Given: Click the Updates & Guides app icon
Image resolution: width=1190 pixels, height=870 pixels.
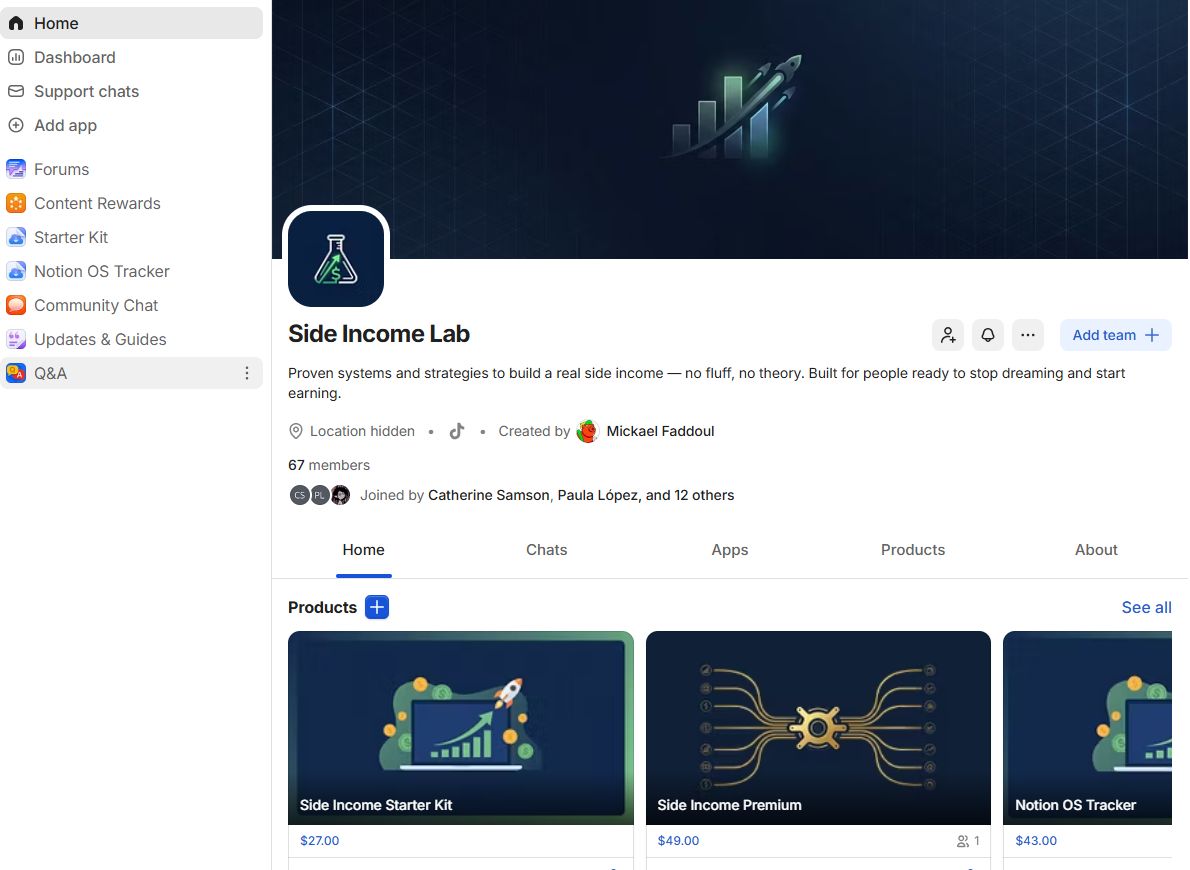Looking at the screenshot, I should tap(16, 339).
